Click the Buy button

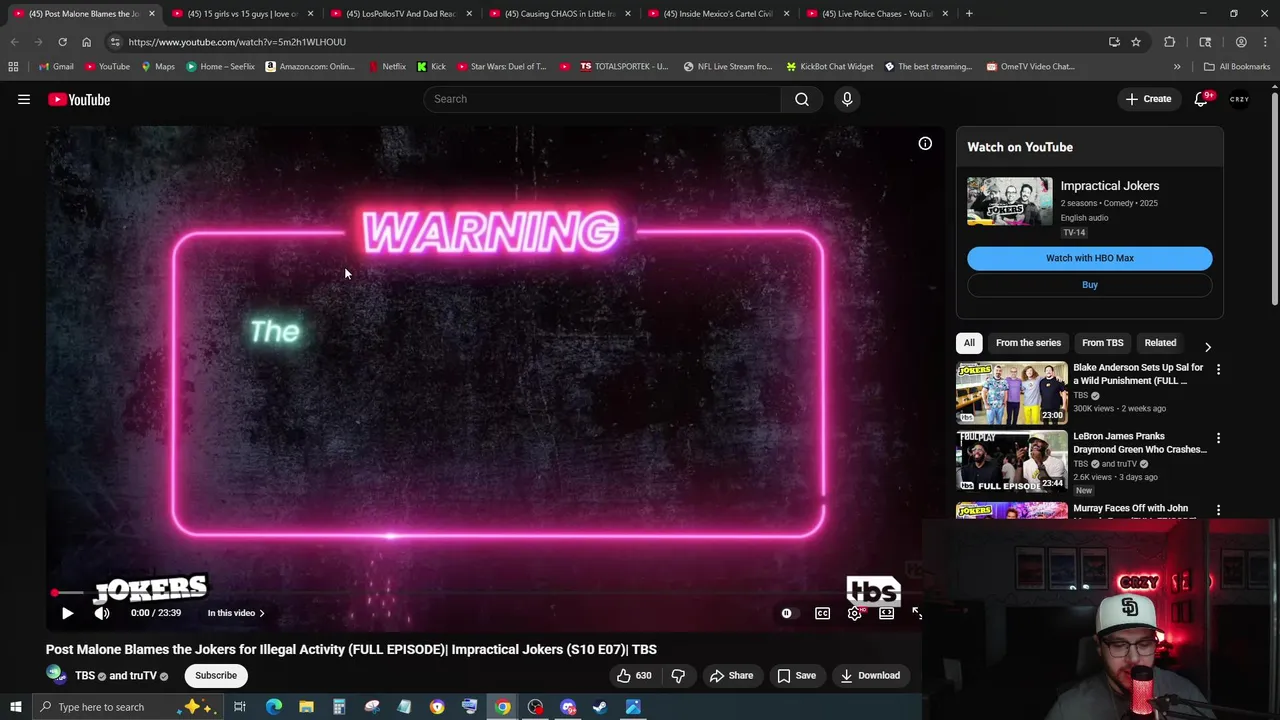(1089, 285)
